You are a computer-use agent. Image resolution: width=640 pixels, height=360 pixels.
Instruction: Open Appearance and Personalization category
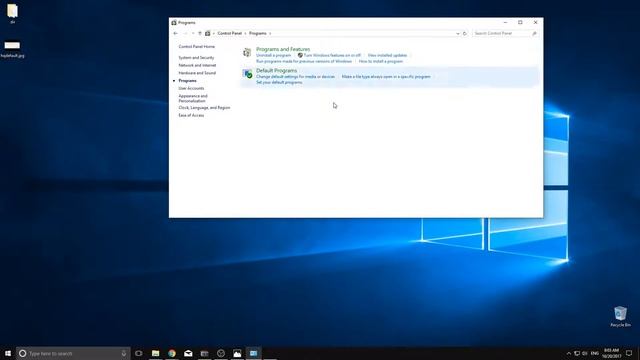pos(193,98)
